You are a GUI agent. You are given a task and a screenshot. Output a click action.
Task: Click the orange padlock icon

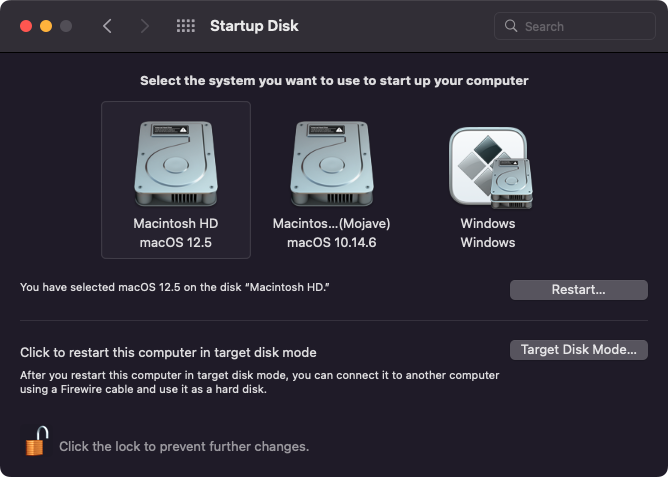coord(36,441)
